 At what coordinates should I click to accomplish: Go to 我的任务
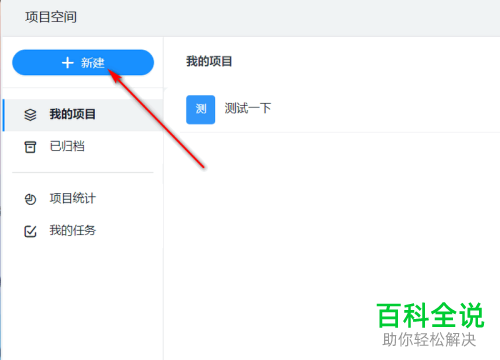click(x=83, y=231)
